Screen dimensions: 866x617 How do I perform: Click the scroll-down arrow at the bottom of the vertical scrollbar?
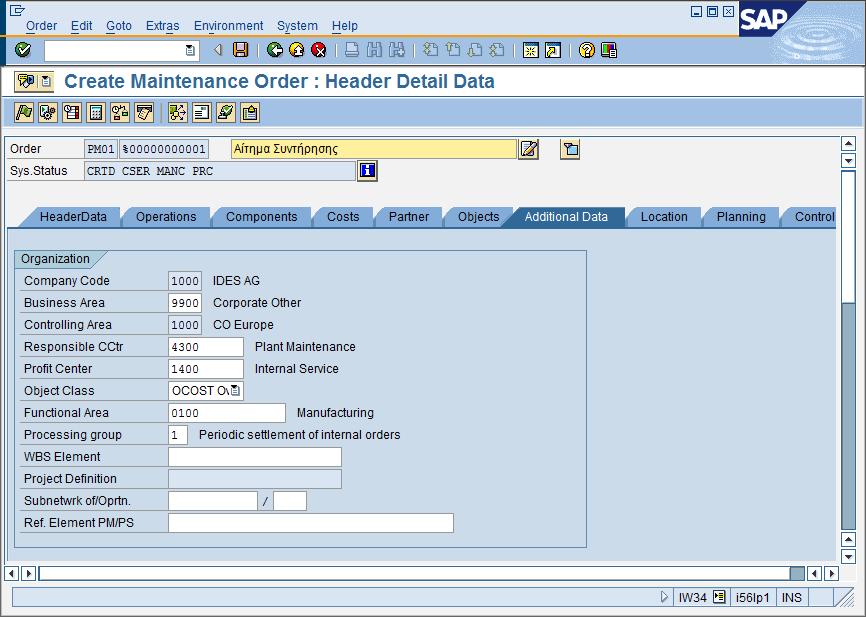(x=848, y=556)
